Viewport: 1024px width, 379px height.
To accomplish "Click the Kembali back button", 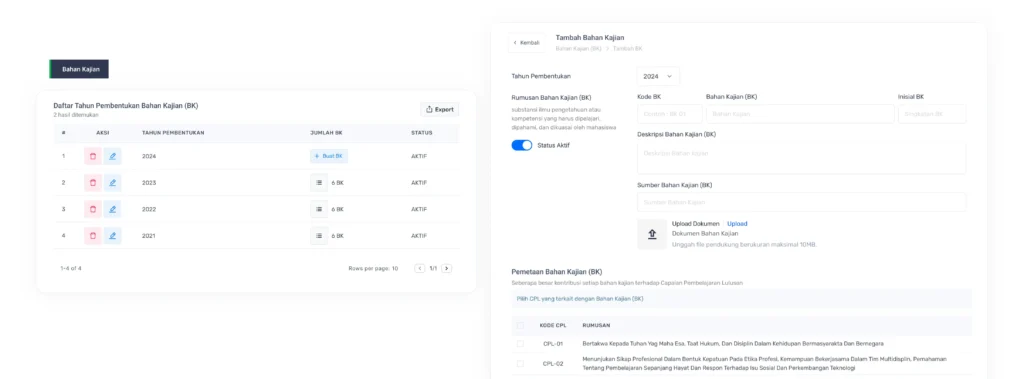I will [526, 42].
